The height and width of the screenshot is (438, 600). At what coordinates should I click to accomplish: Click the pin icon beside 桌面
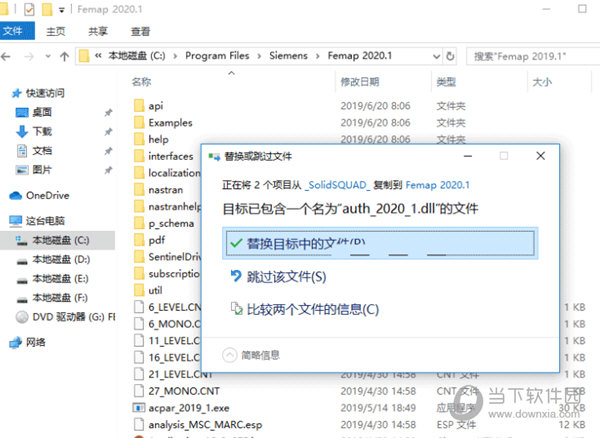pos(108,112)
